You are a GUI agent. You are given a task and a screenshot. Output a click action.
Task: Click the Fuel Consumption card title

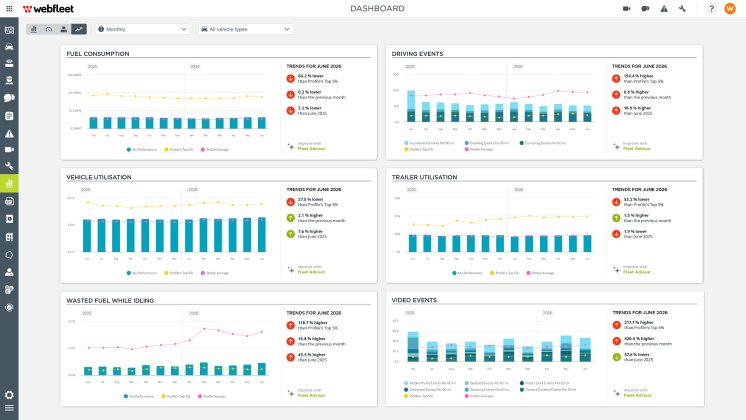(x=98, y=54)
